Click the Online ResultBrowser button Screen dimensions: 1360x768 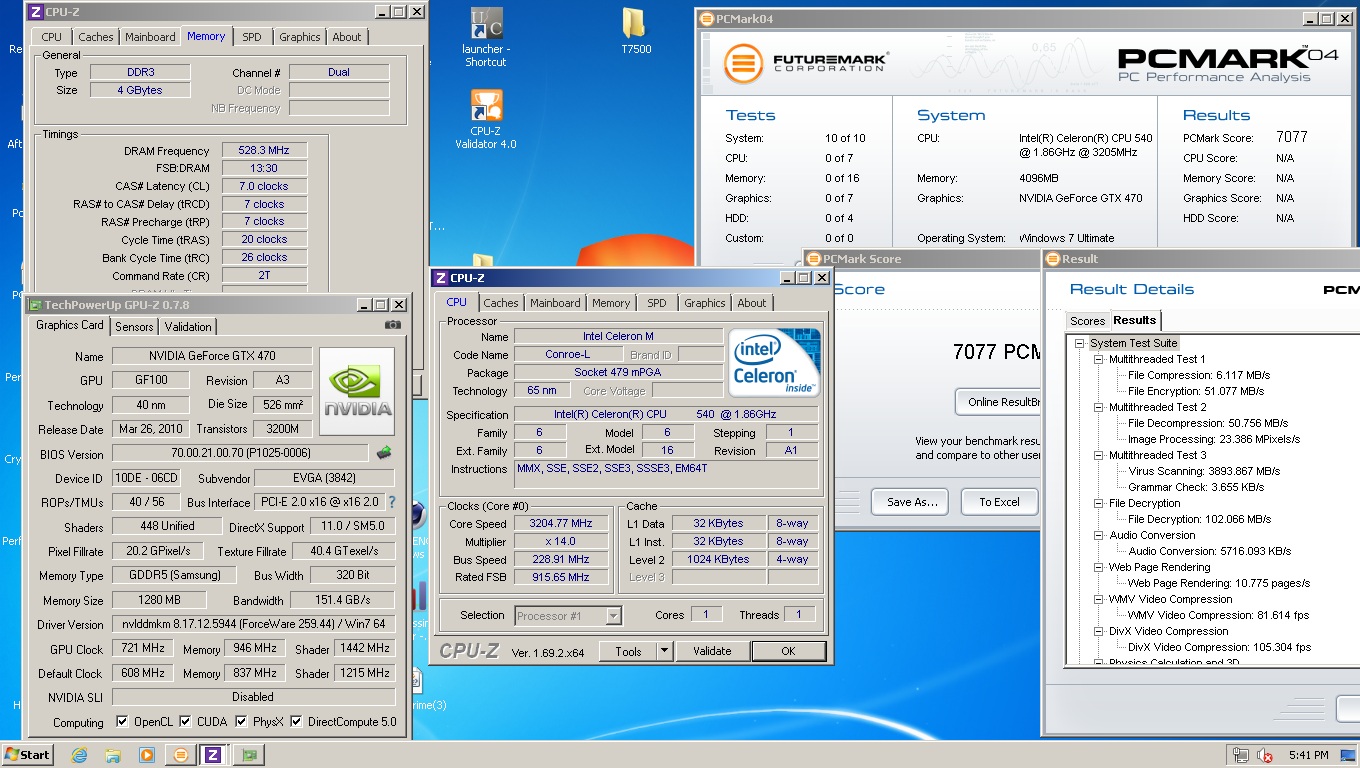point(998,402)
